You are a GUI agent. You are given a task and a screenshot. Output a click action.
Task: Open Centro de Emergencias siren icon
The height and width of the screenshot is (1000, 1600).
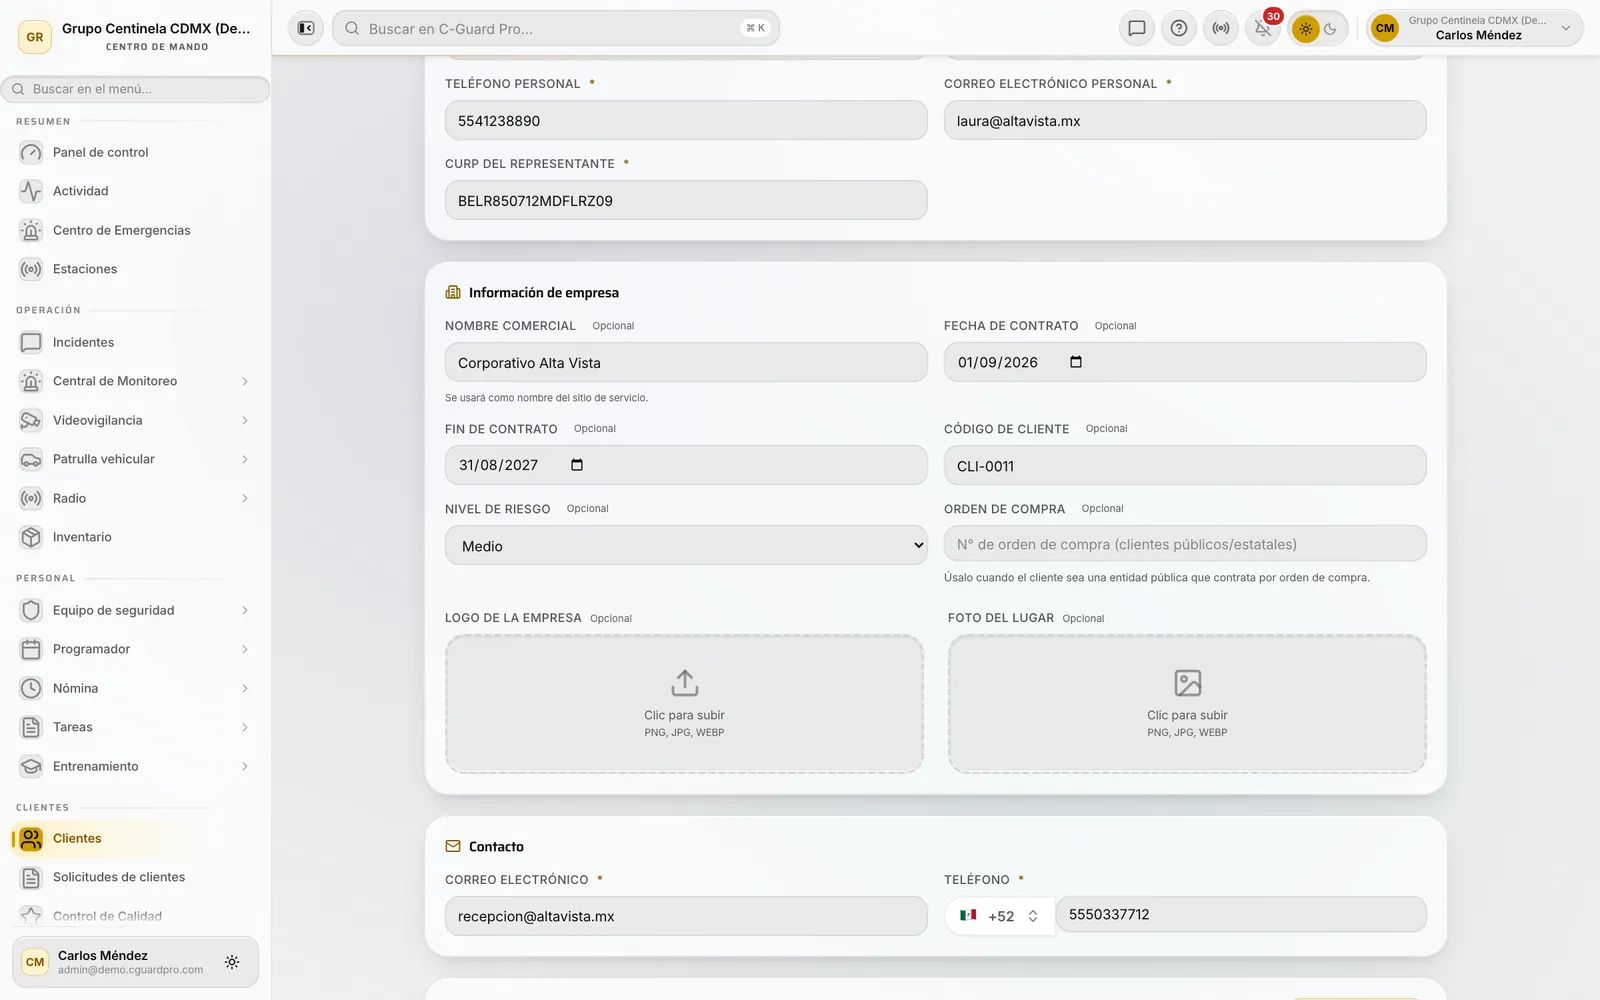click(x=31, y=230)
